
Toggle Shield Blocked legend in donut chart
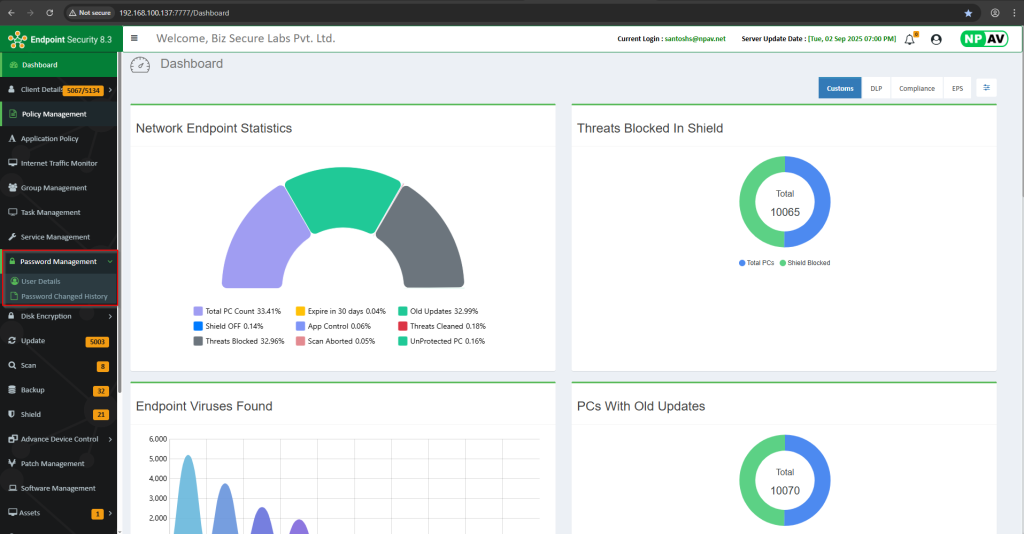tap(807, 263)
